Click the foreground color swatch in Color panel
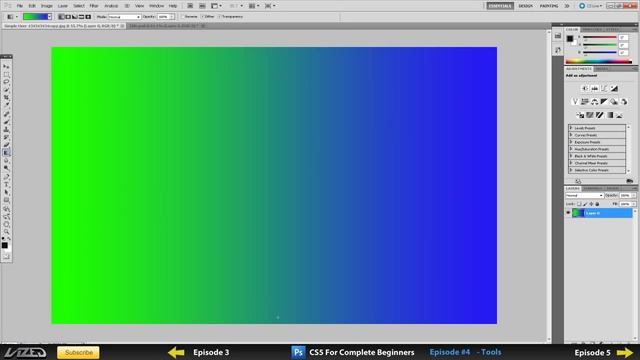This screenshot has width=640, height=360. [570, 39]
